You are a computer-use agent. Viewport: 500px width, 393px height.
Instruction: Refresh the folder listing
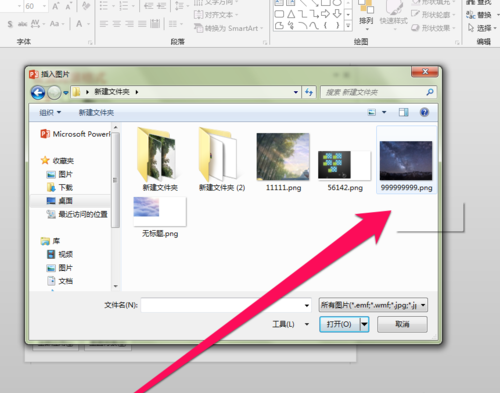tap(309, 92)
